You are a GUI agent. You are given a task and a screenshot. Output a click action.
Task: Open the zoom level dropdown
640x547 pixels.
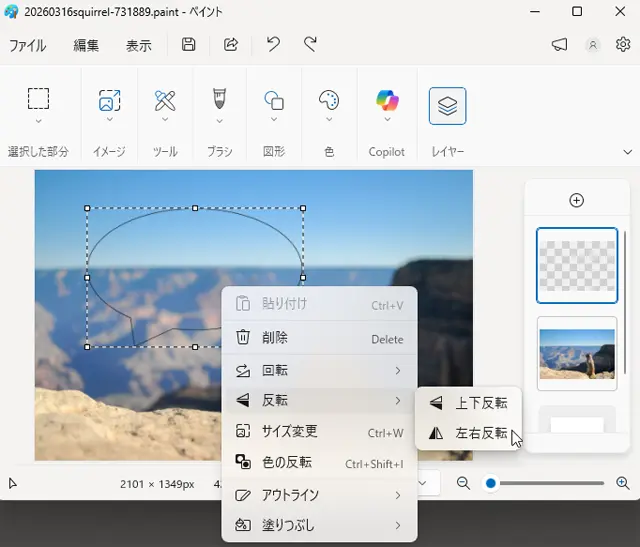pos(422,483)
